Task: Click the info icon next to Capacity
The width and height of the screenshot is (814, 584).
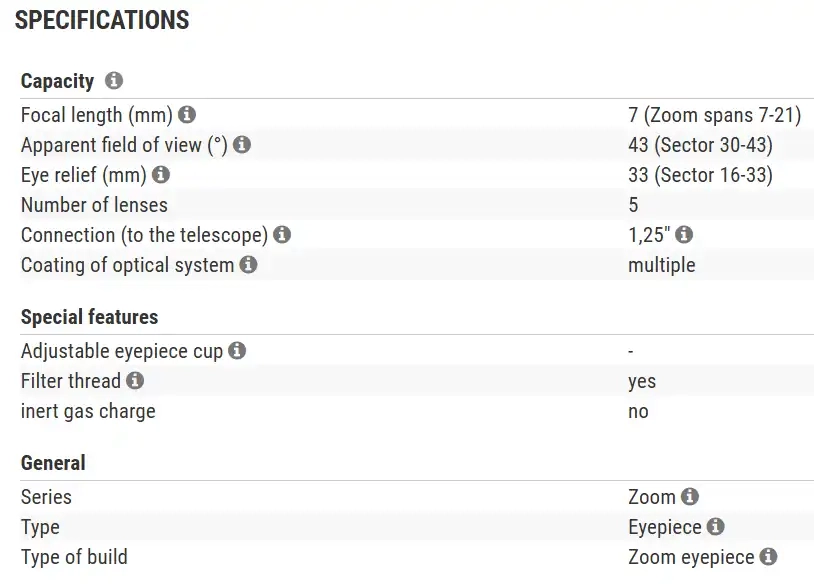Action: tap(114, 81)
